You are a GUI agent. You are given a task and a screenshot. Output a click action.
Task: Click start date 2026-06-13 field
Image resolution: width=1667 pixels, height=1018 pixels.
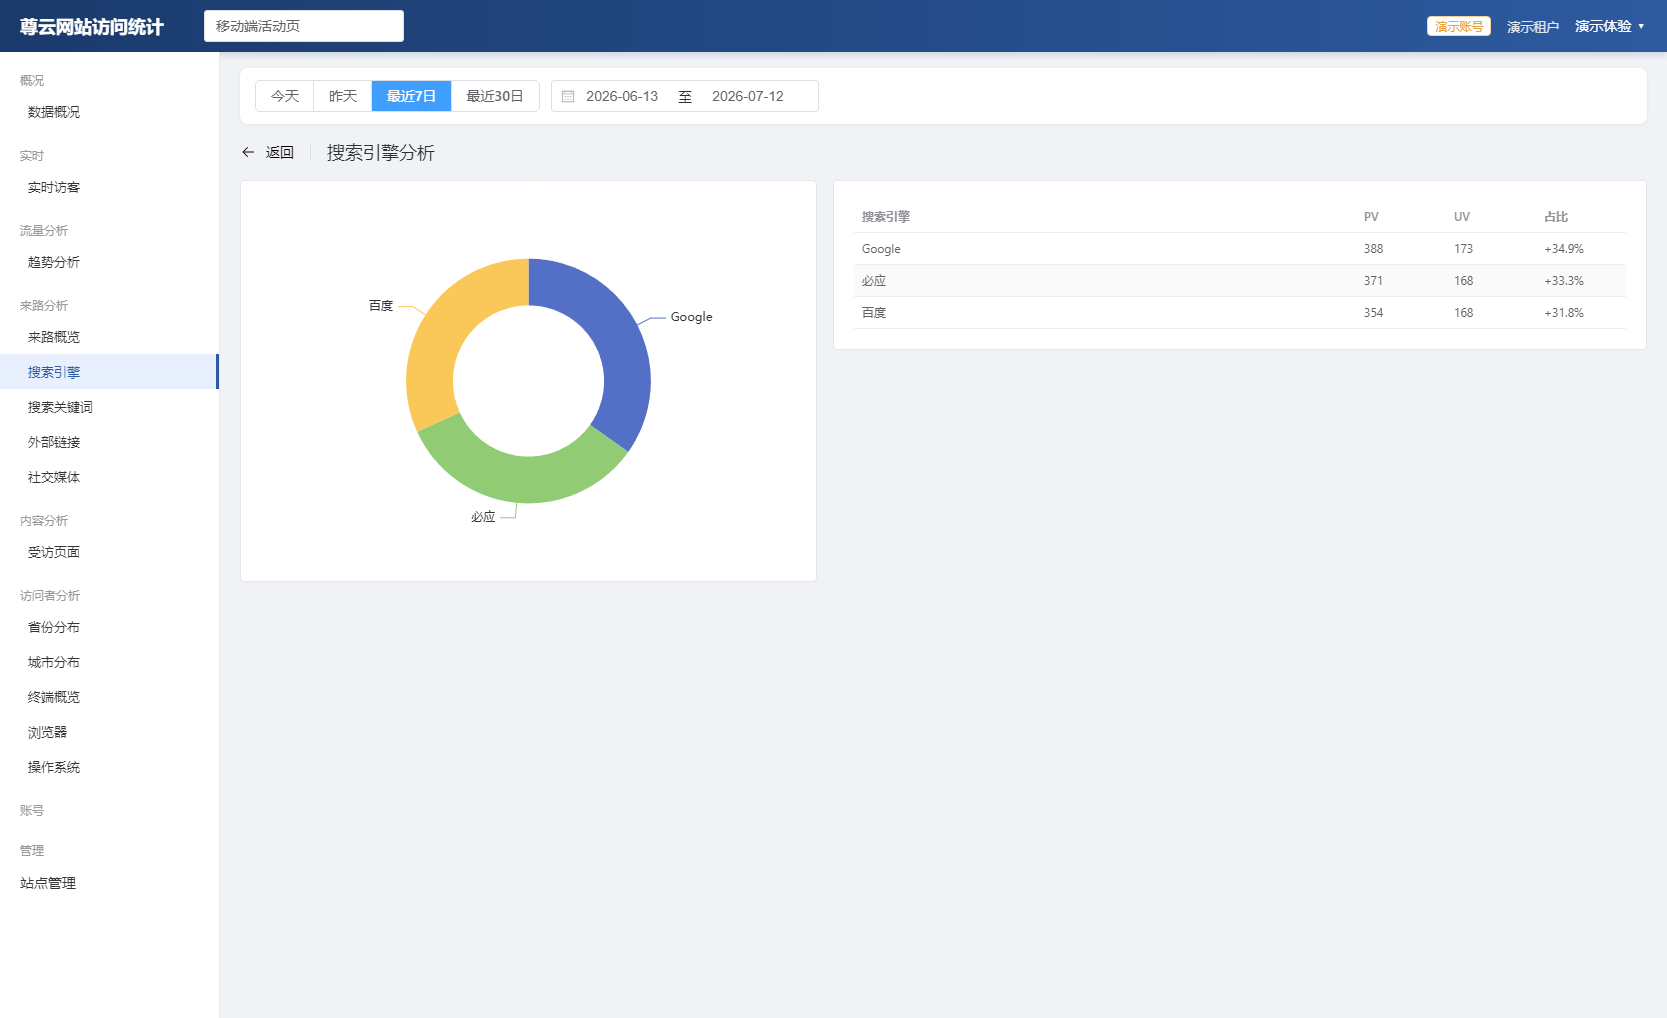point(622,96)
